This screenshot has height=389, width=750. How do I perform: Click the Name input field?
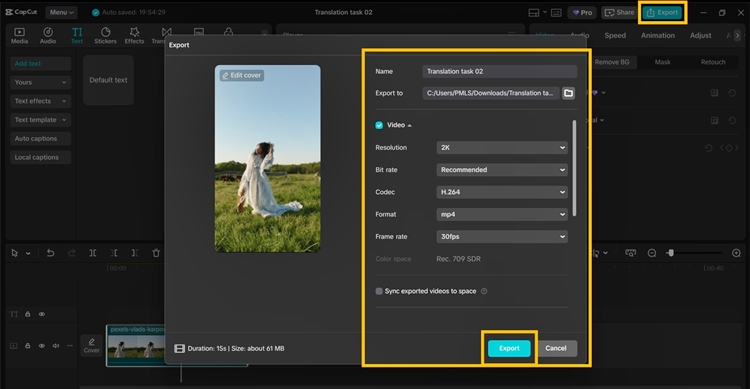(499, 71)
